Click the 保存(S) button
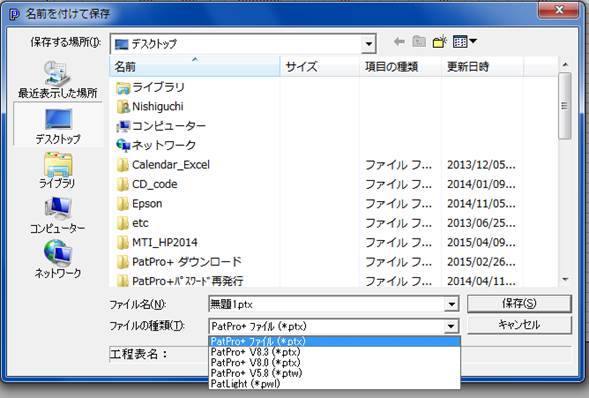The image size is (589, 398). coord(519,303)
